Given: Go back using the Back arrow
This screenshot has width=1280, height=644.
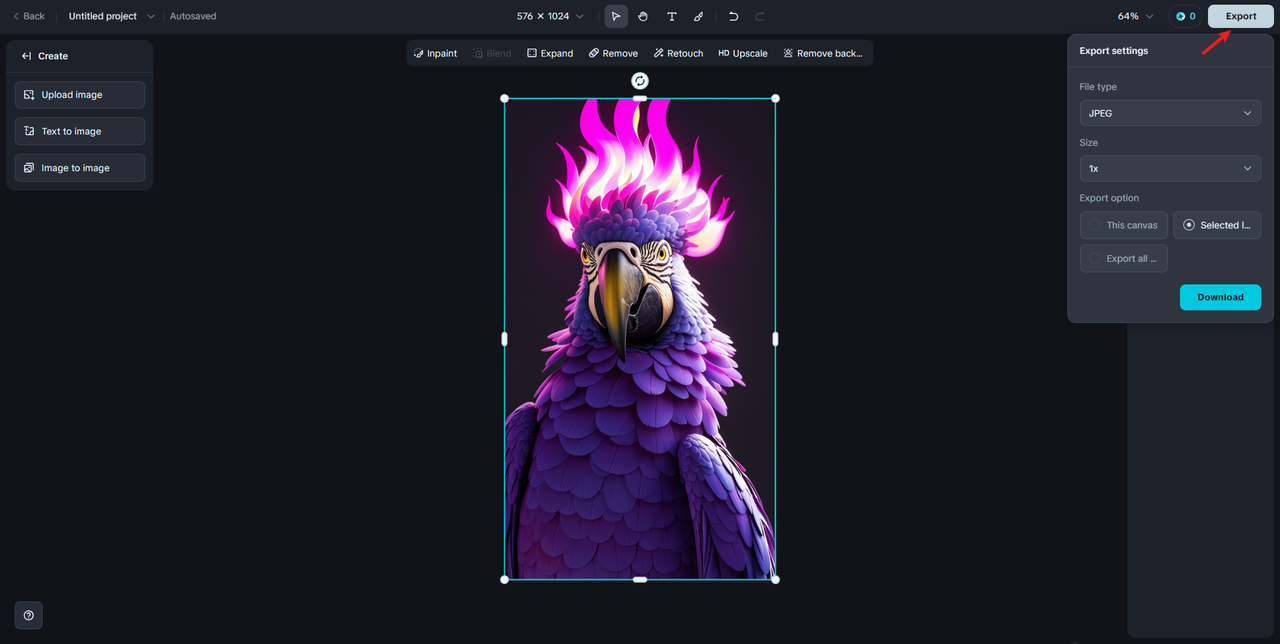Looking at the screenshot, I should pyautogui.click(x=28, y=16).
